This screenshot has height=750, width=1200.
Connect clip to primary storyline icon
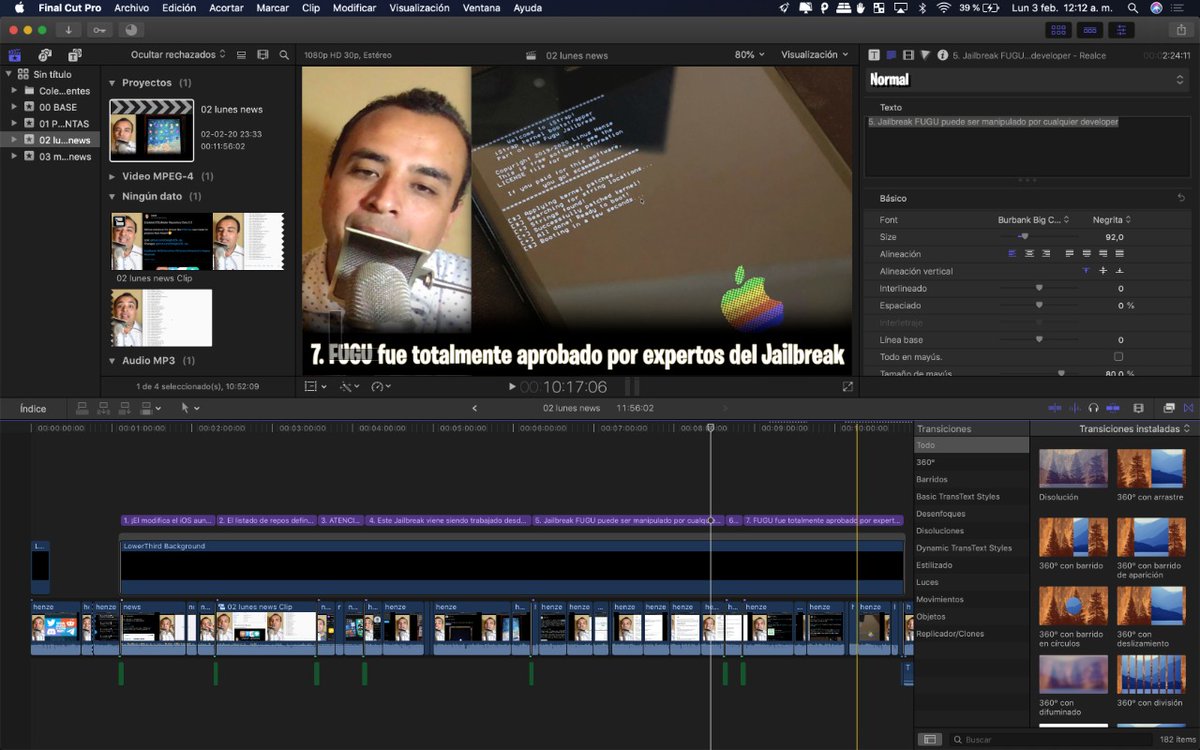pos(82,408)
